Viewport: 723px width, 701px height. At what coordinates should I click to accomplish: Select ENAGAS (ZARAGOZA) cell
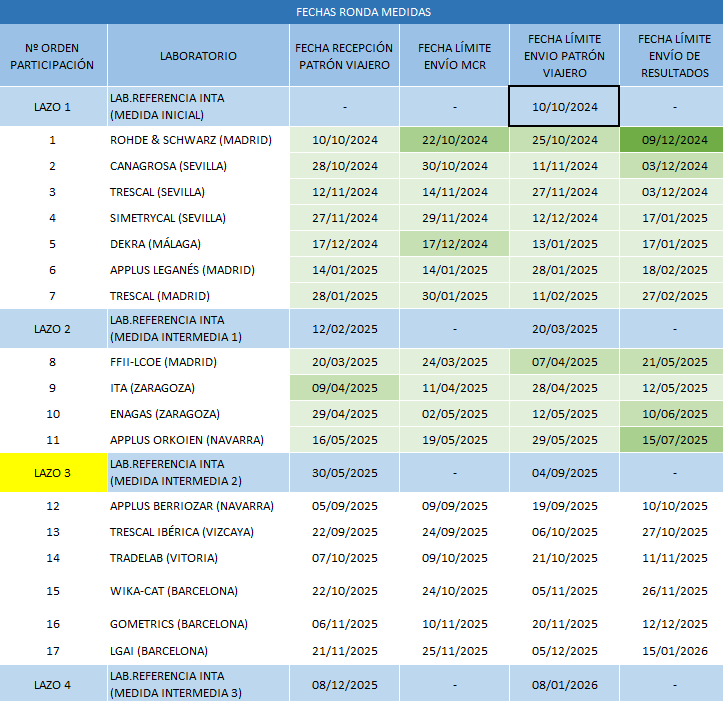coord(198,414)
